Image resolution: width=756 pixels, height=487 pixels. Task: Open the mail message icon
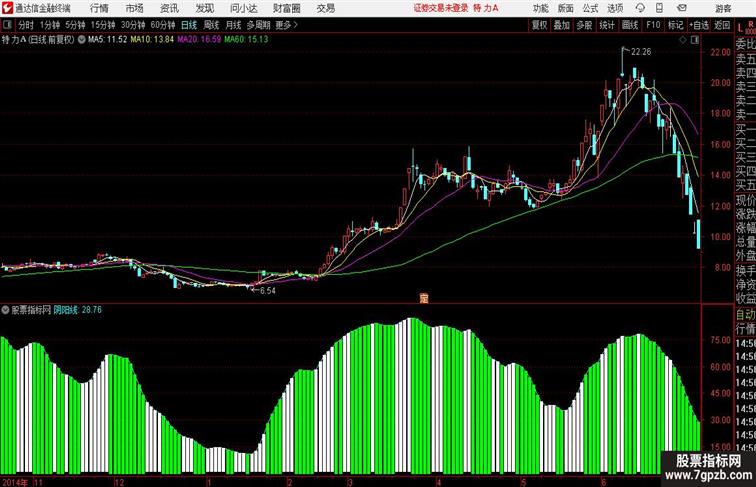[682, 8]
